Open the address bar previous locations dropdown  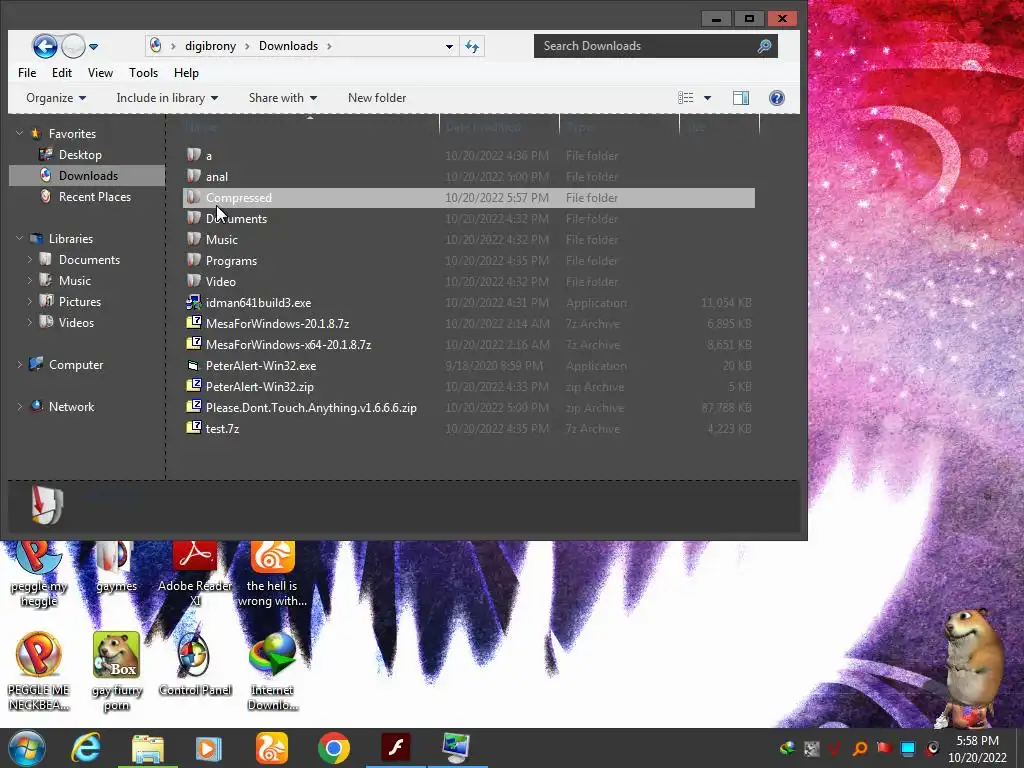pos(449,46)
